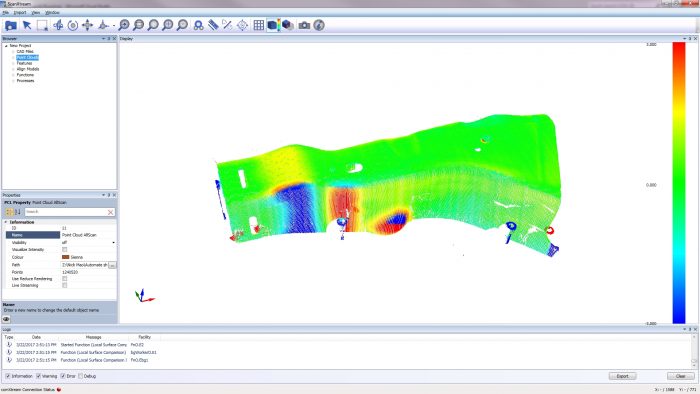
Task: Open the Import menu
Action: [20, 12]
